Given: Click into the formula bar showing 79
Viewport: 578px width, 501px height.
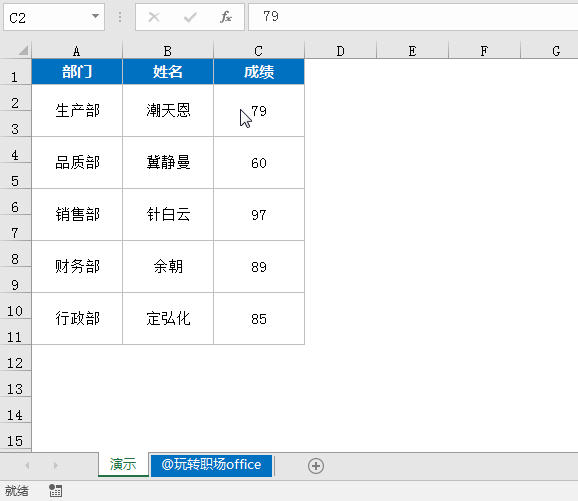Looking at the screenshot, I should click(x=413, y=17).
